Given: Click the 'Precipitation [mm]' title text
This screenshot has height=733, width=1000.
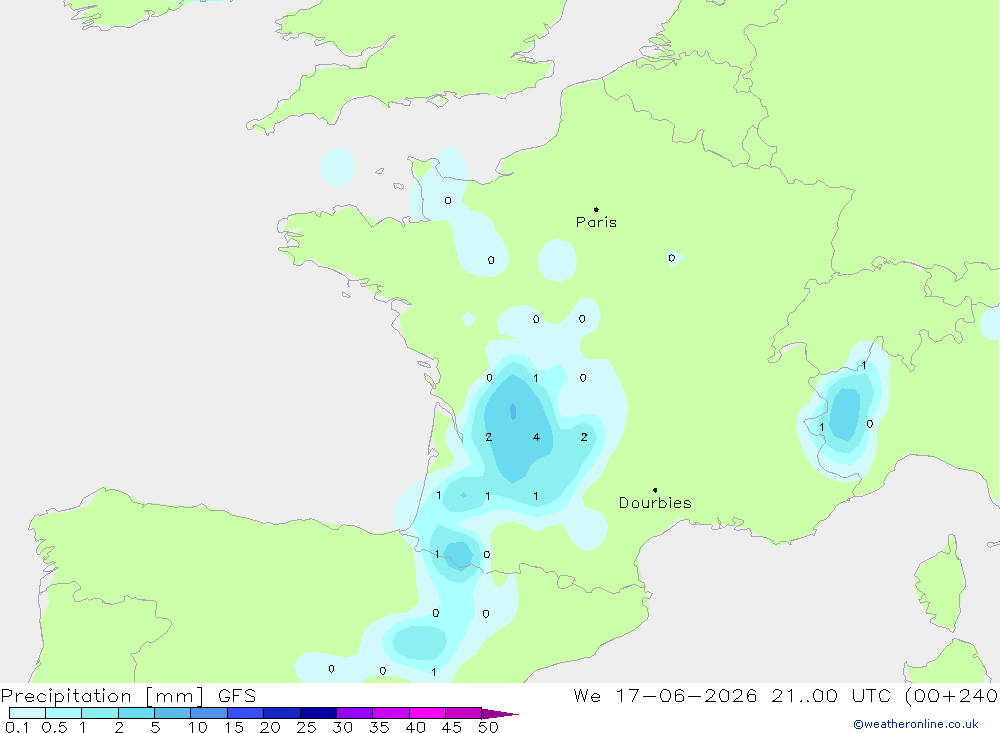Looking at the screenshot, I should tap(103, 696).
